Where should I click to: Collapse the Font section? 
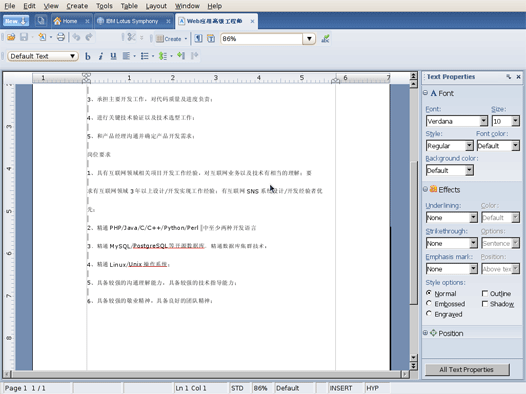tap(425, 93)
